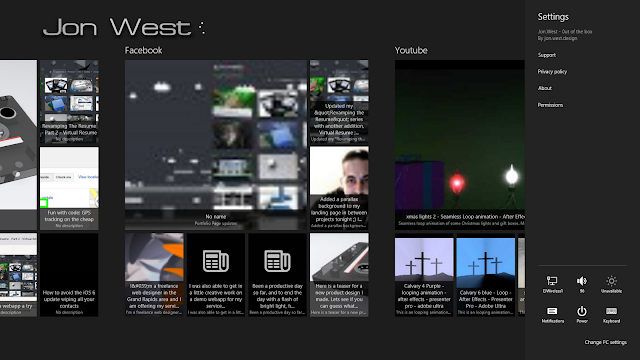Click the 'By jon.west.design' text
Screen dimensions: 640x360
pyautogui.click(x=557, y=38)
